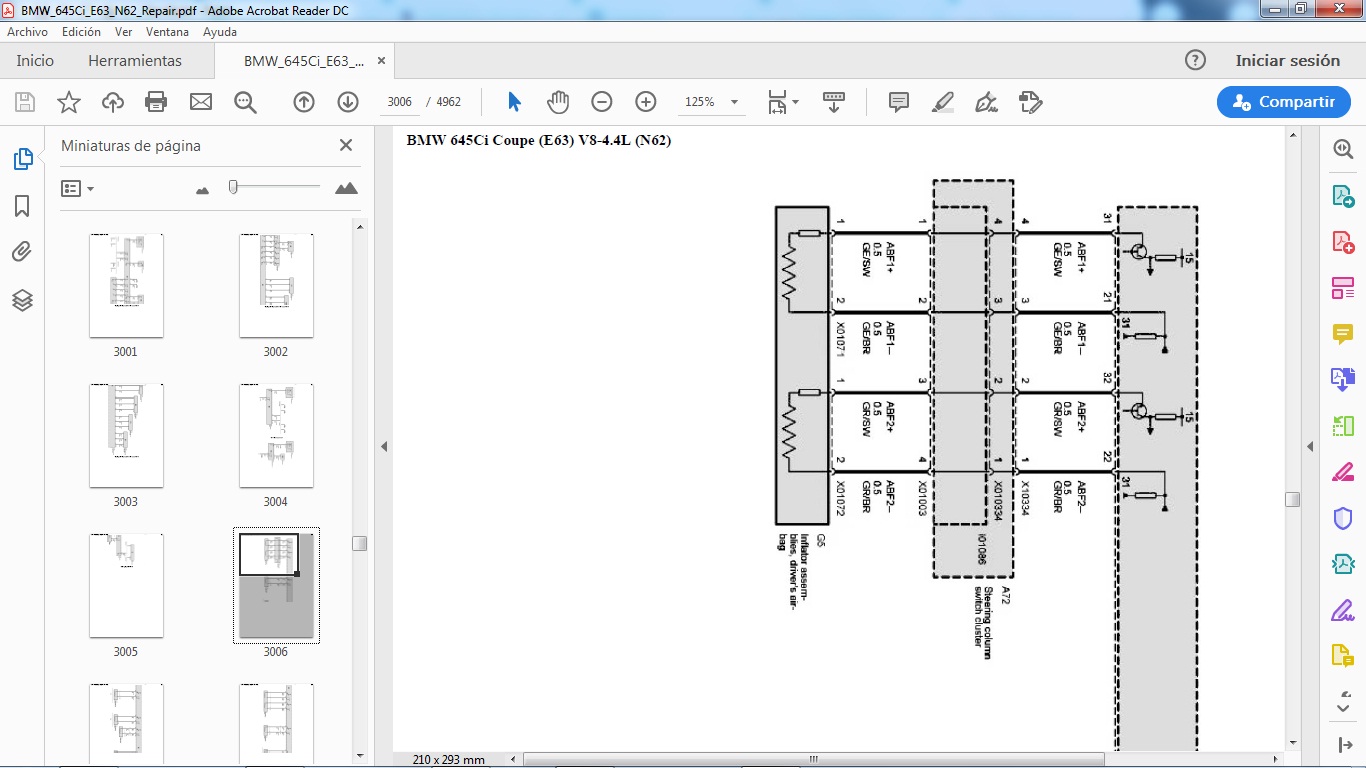Upload the file with the cloud icon
Image resolution: width=1366 pixels, height=768 pixels.
[113, 102]
